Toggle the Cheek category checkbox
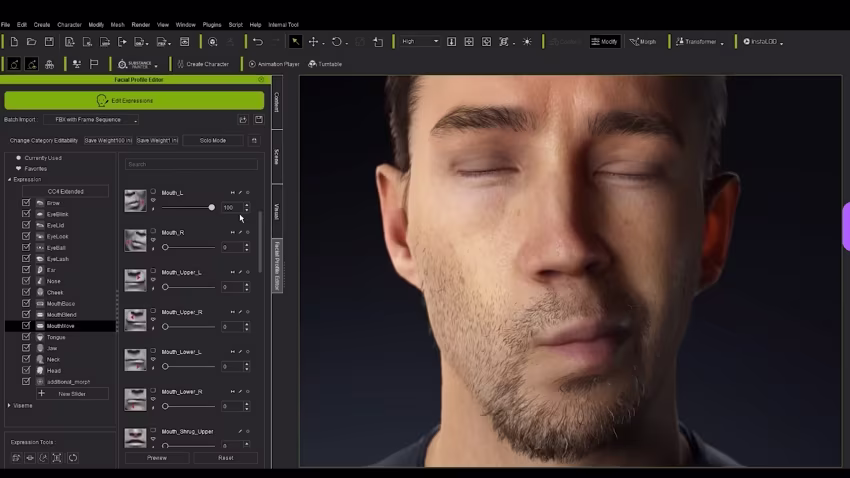The height and width of the screenshot is (478, 850). [26, 292]
